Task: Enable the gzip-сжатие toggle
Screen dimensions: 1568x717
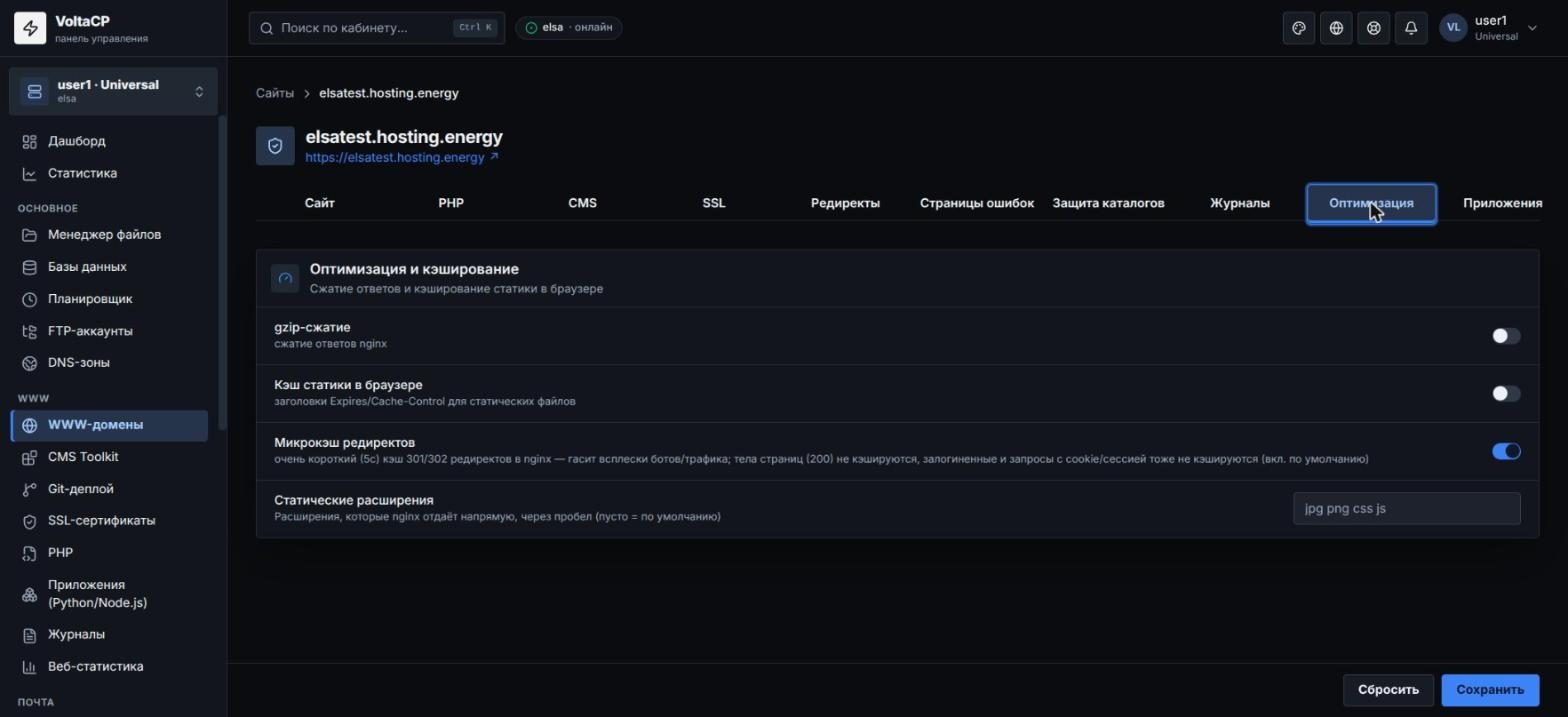Action: 1506,336
